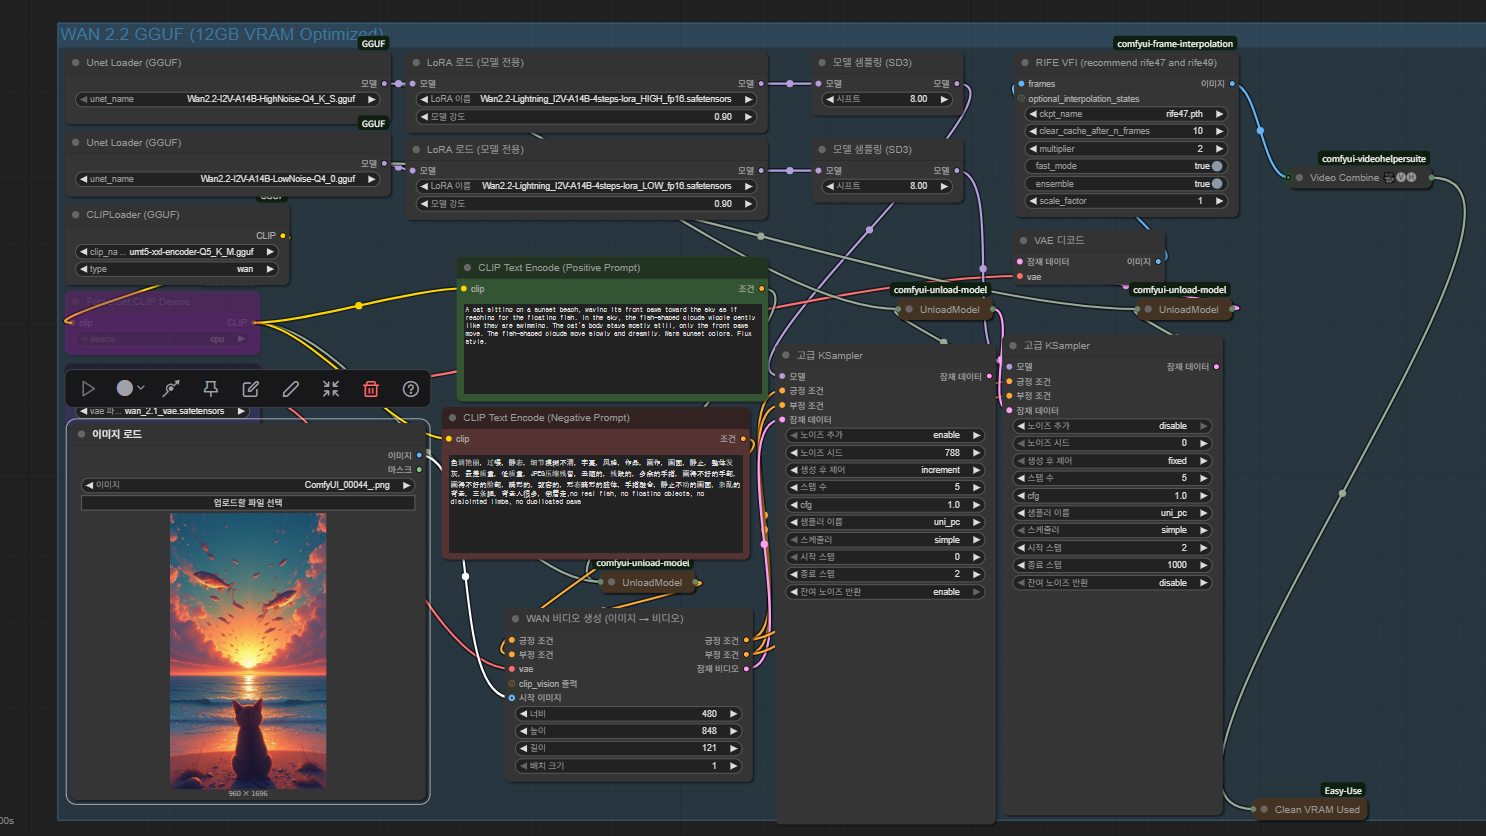Collapse the CLIPLoader (GGUF) node dot

pyautogui.click(x=76, y=214)
